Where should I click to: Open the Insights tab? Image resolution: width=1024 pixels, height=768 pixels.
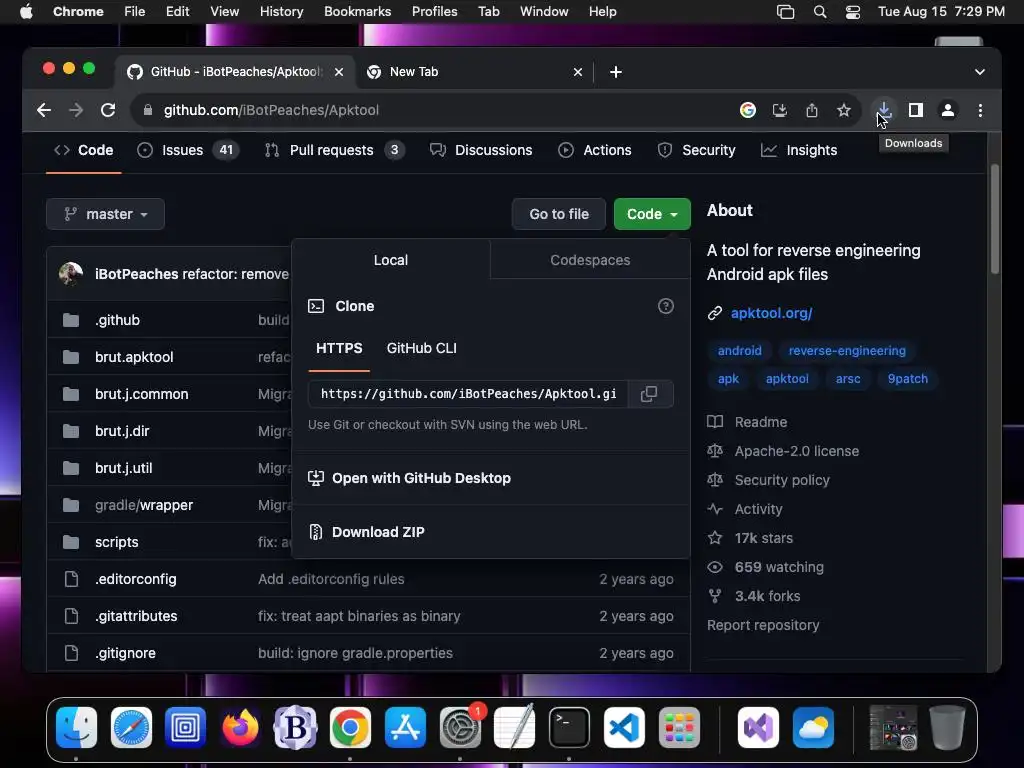(799, 150)
